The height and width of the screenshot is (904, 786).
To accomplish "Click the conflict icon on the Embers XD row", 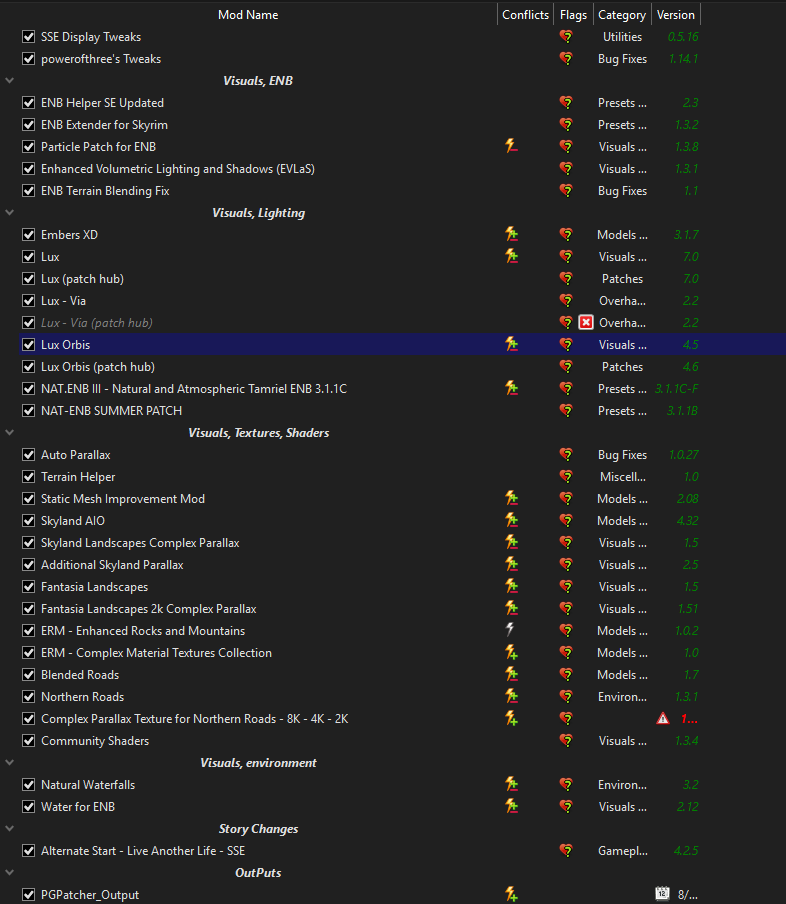I will [x=511, y=235].
